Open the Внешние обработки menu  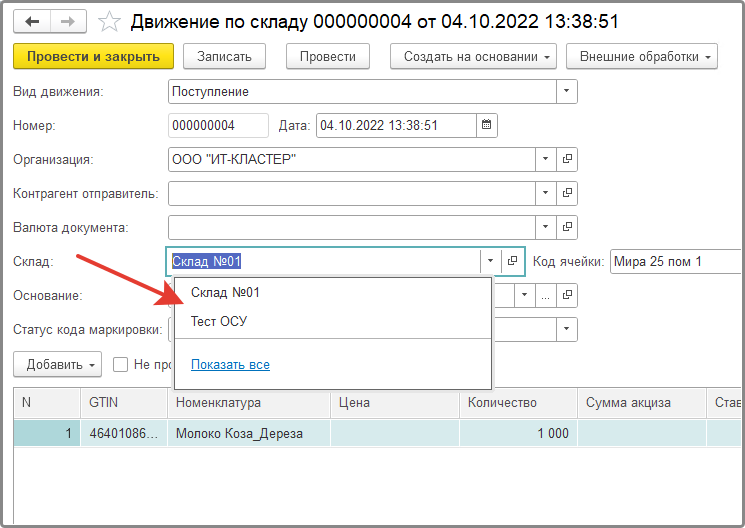(x=642, y=57)
